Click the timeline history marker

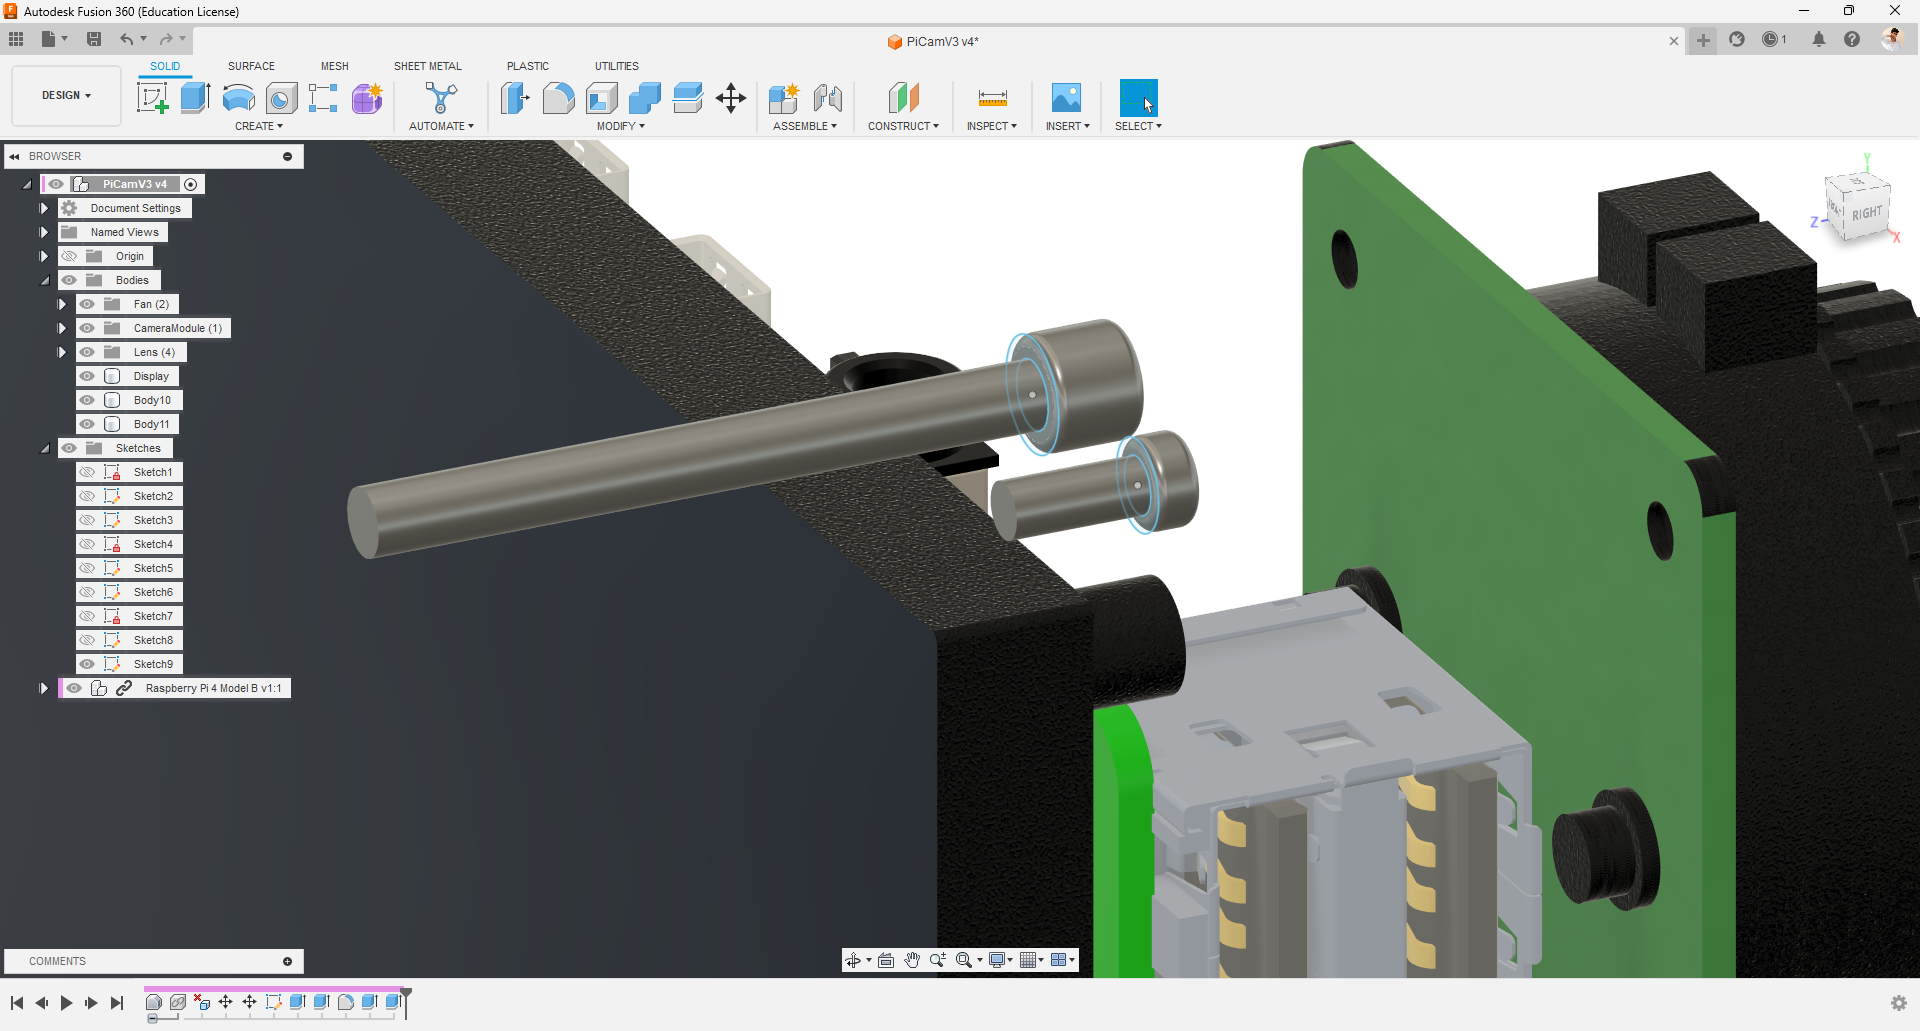click(406, 1002)
